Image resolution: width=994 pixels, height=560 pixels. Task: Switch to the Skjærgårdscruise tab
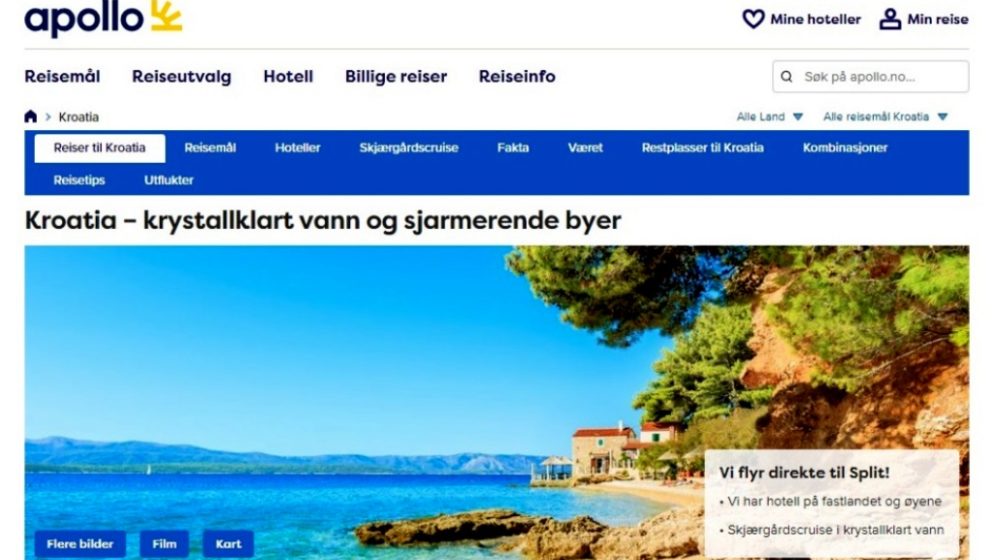pyautogui.click(x=408, y=148)
